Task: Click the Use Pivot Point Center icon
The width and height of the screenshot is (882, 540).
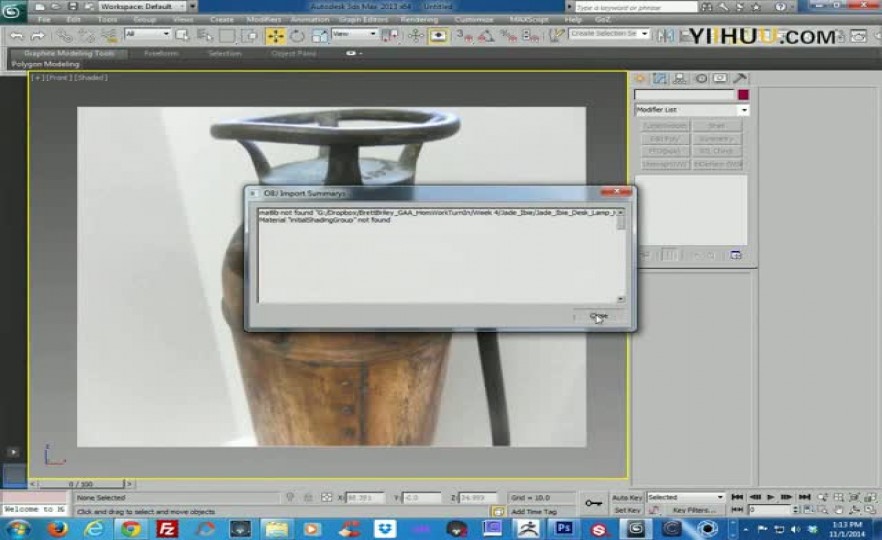Action: pyautogui.click(x=390, y=36)
